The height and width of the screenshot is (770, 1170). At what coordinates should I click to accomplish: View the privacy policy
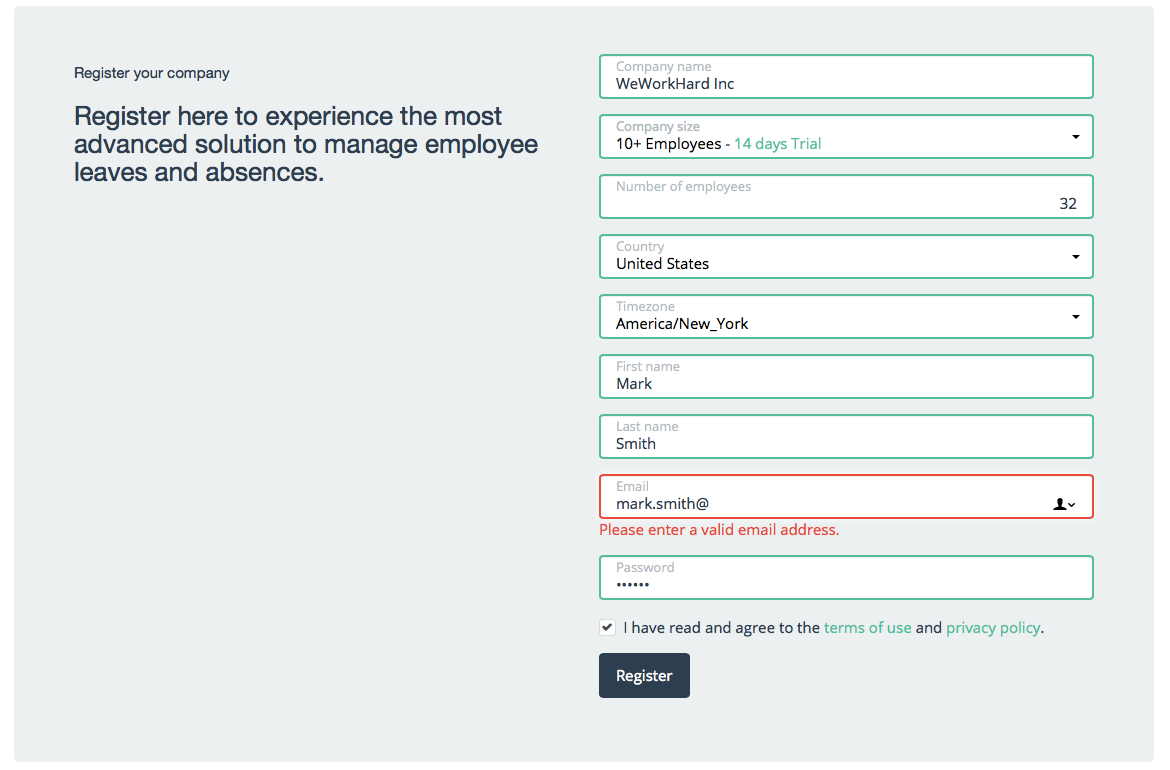(x=992, y=627)
